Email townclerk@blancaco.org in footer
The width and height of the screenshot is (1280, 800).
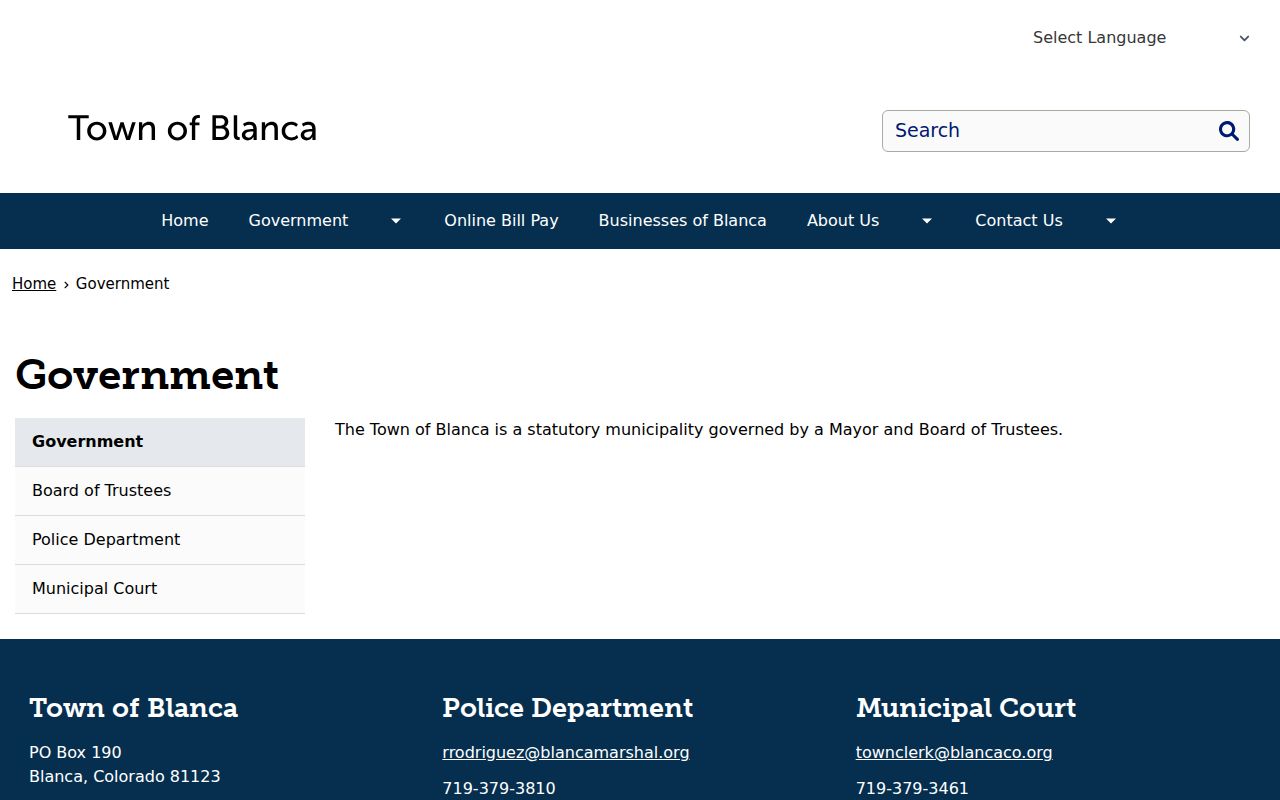pos(954,753)
